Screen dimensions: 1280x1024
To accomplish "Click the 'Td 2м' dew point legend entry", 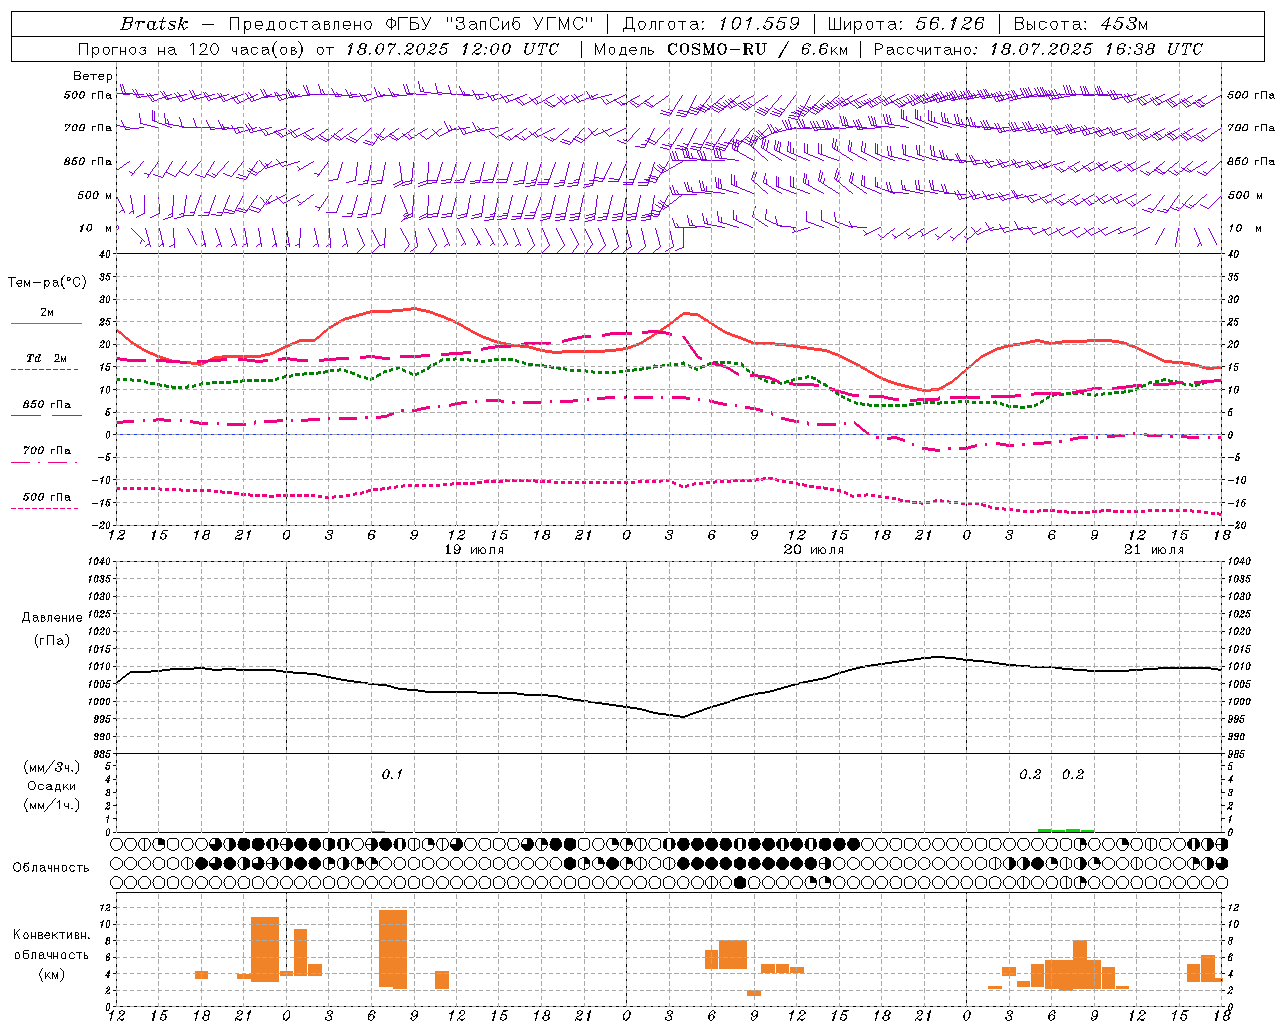I will click(47, 358).
